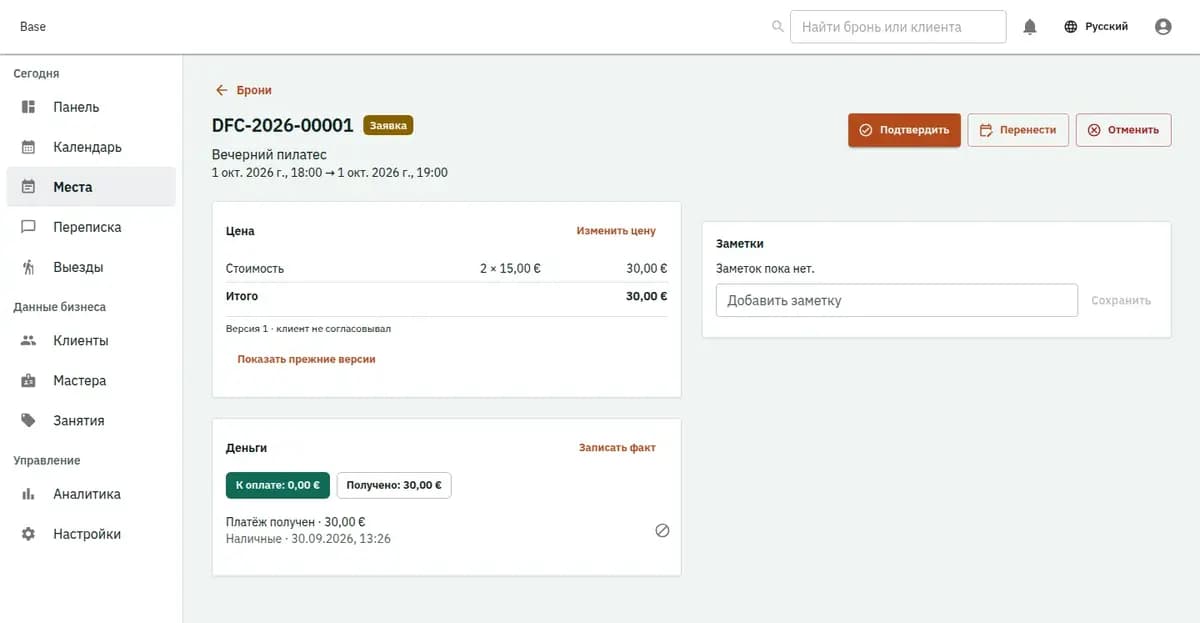The width and height of the screenshot is (1200, 623).
Task: Confirm the booking with Подтвердить
Action: pyautogui.click(x=905, y=130)
